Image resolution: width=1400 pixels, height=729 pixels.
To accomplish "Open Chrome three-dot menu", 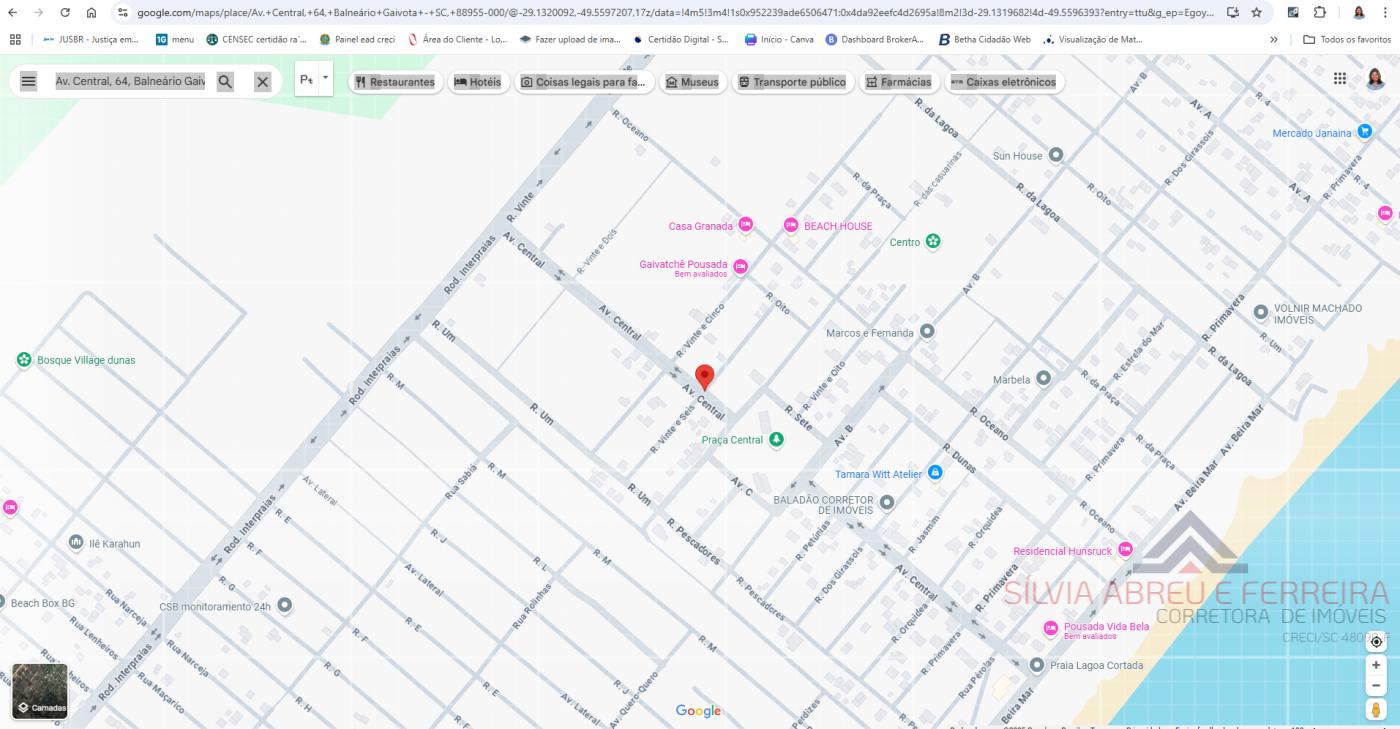I will coord(1386,12).
